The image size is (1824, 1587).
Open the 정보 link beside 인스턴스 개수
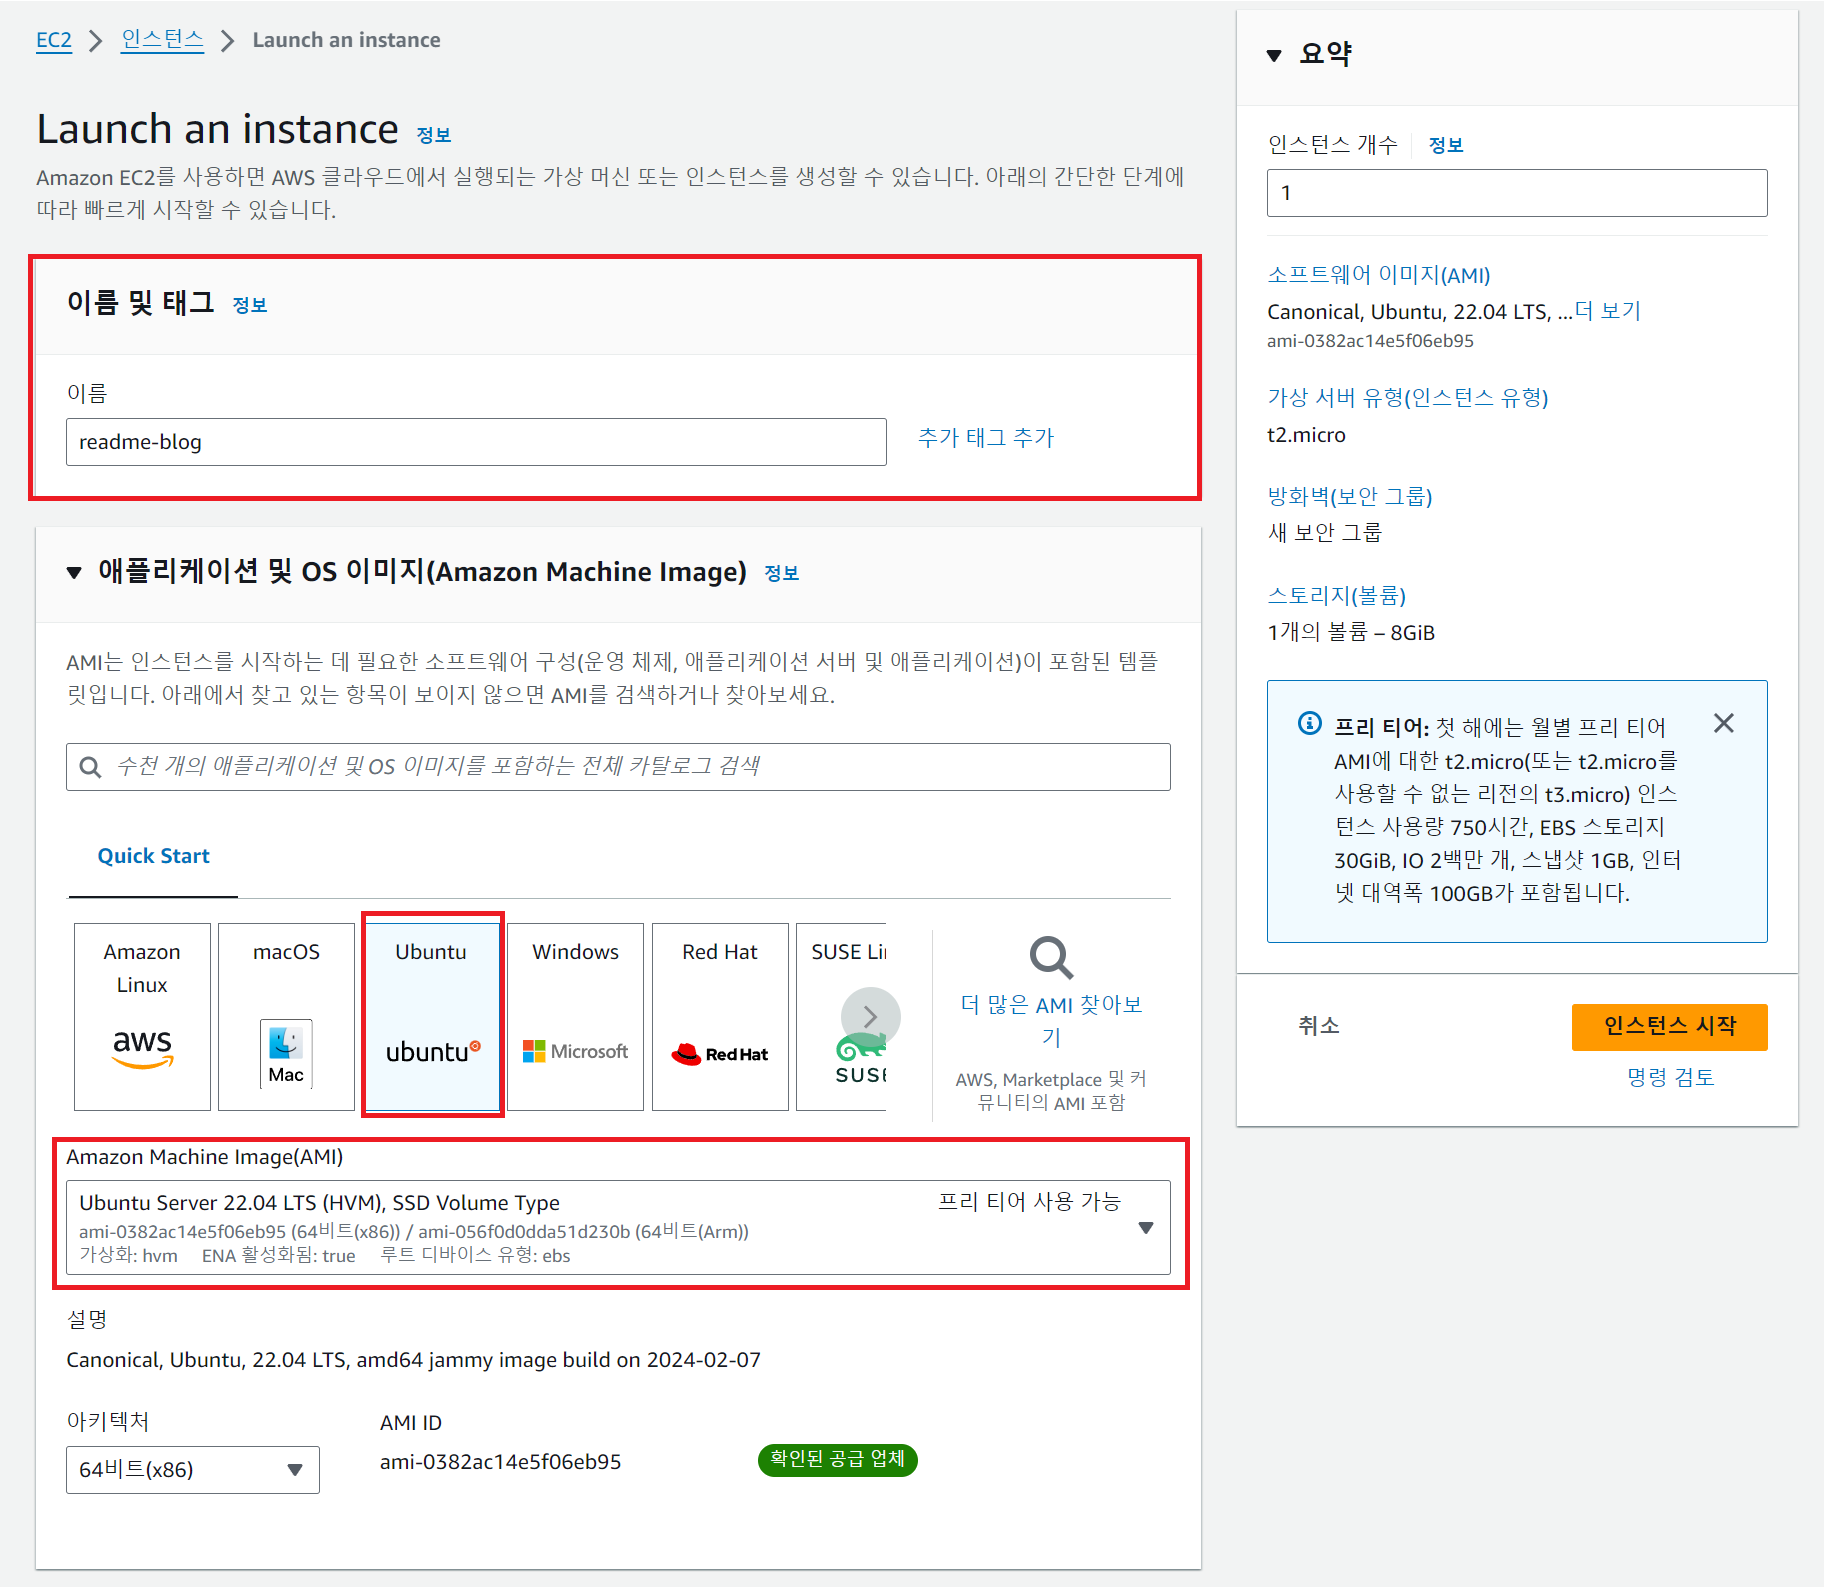click(1446, 146)
